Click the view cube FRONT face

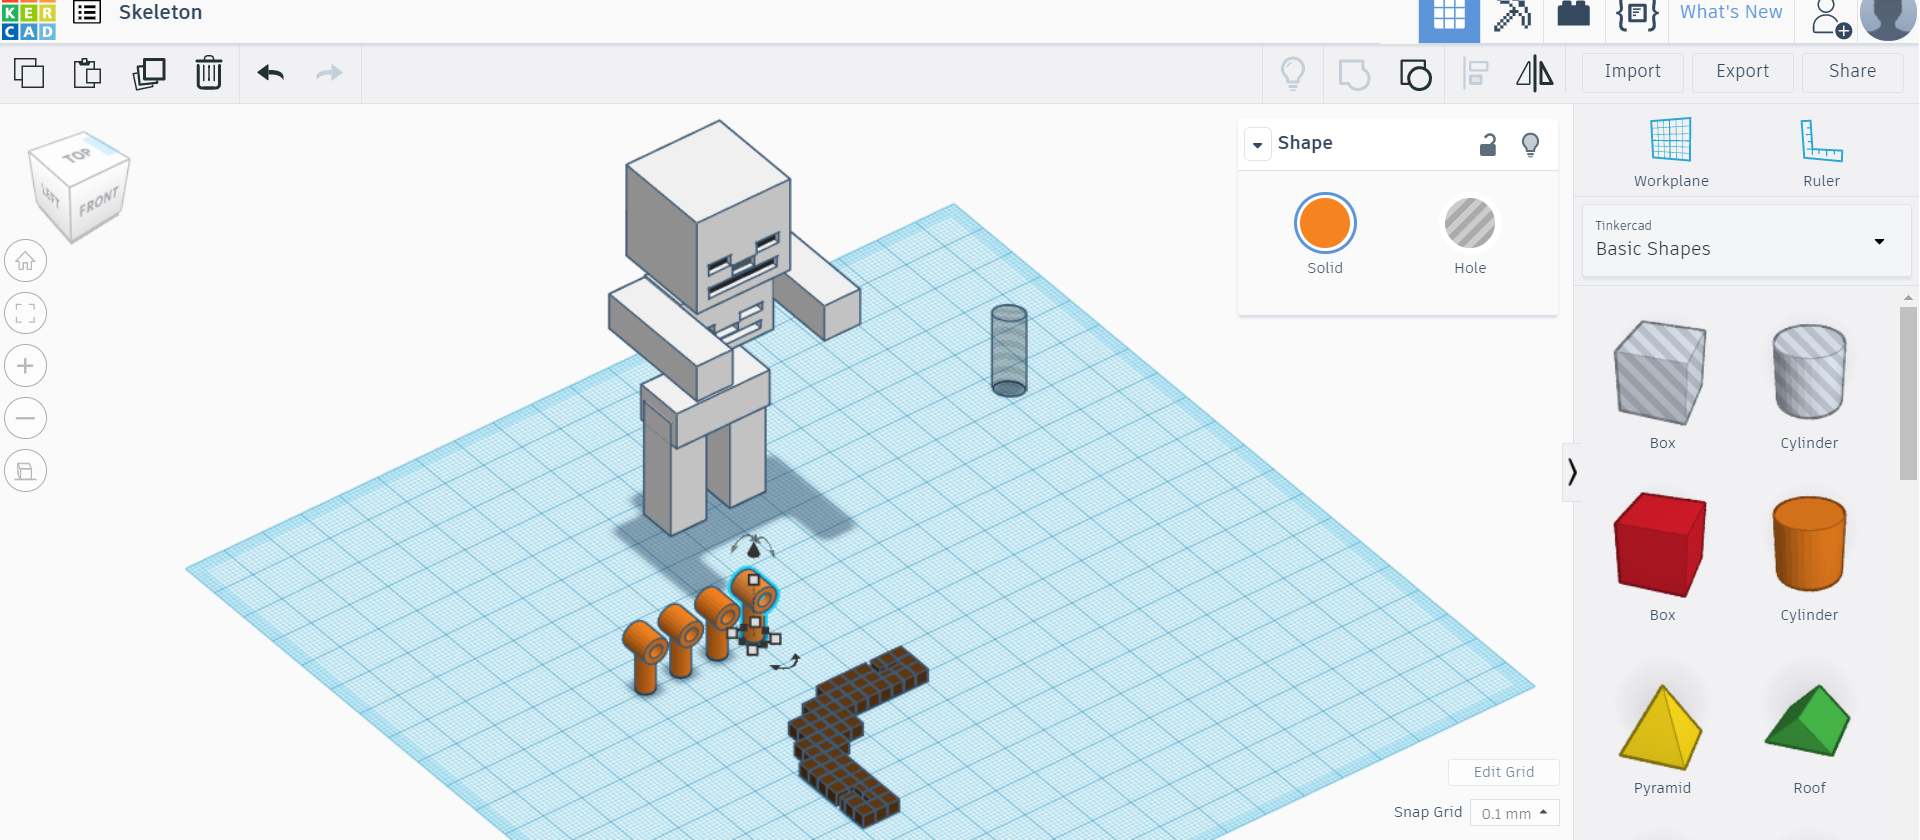pyautogui.click(x=97, y=202)
